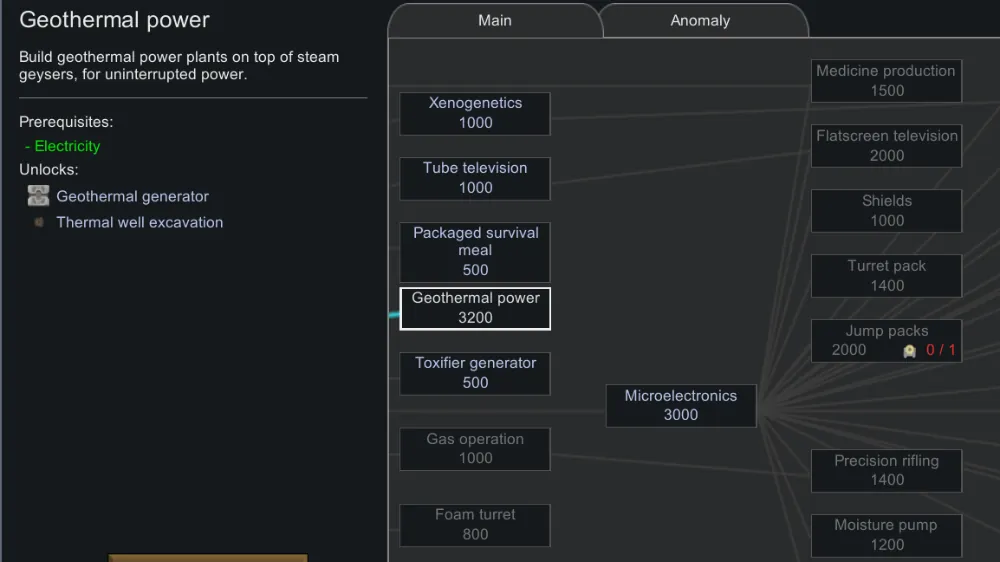Viewport: 1000px width, 562px height.
Task: Select the Shields research project
Action: [886, 211]
